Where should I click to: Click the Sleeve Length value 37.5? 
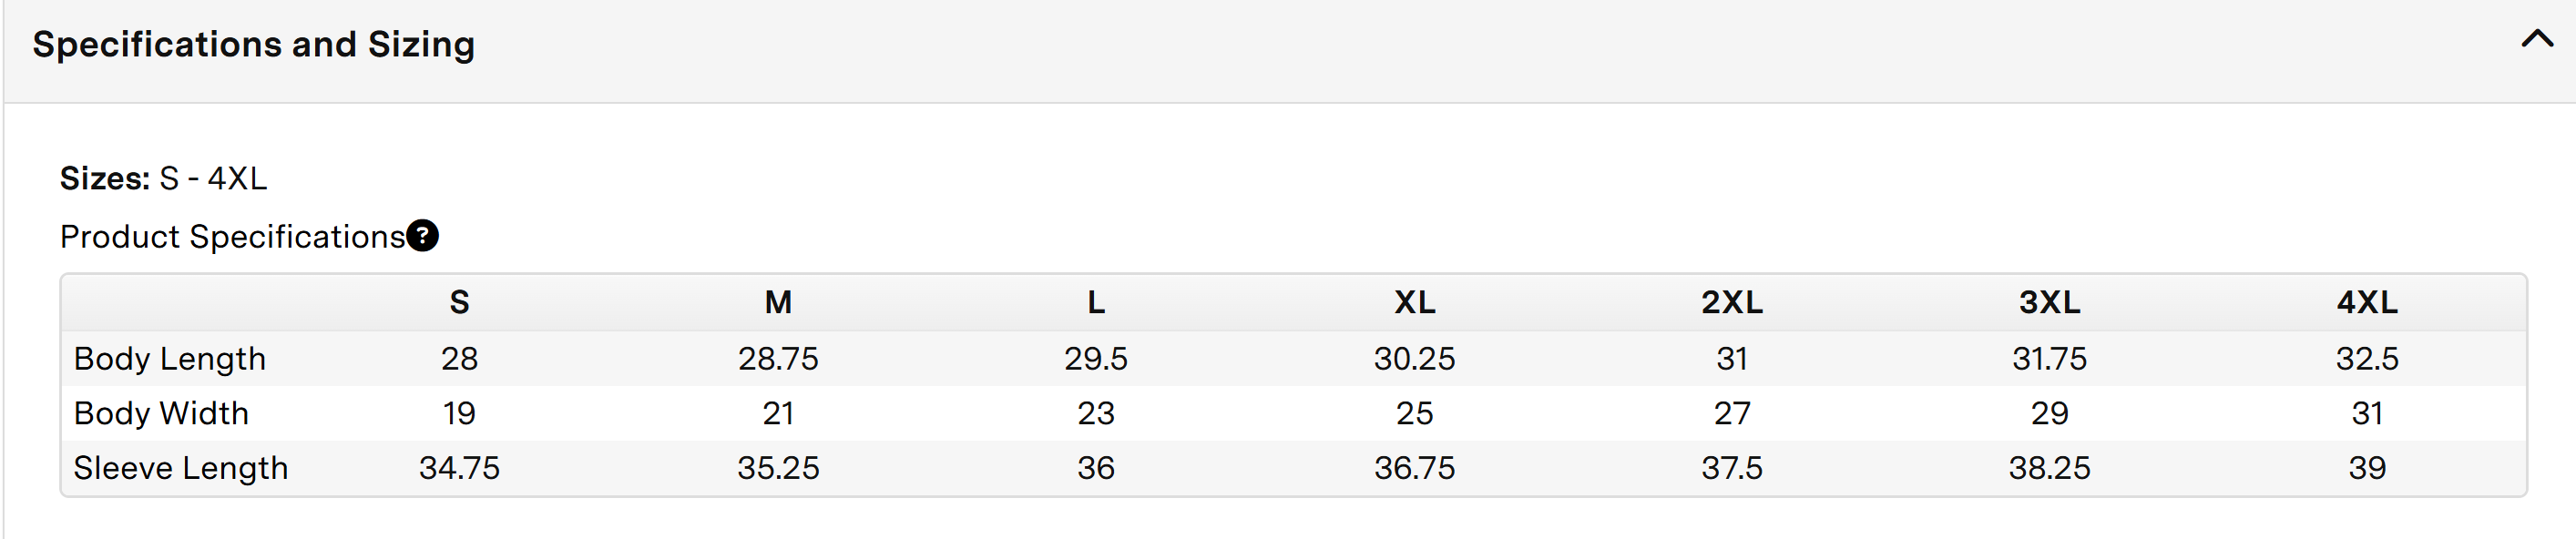pyautogui.click(x=1732, y=468)
